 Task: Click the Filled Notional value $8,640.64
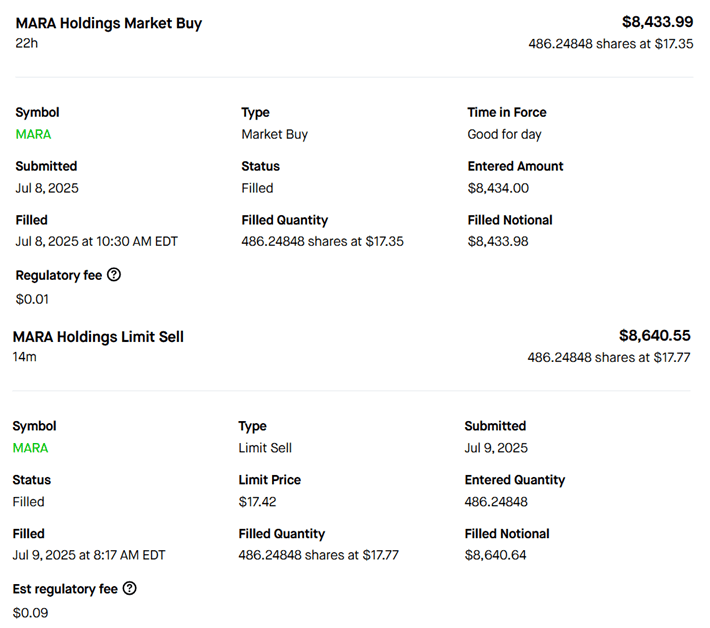point(495,555)
